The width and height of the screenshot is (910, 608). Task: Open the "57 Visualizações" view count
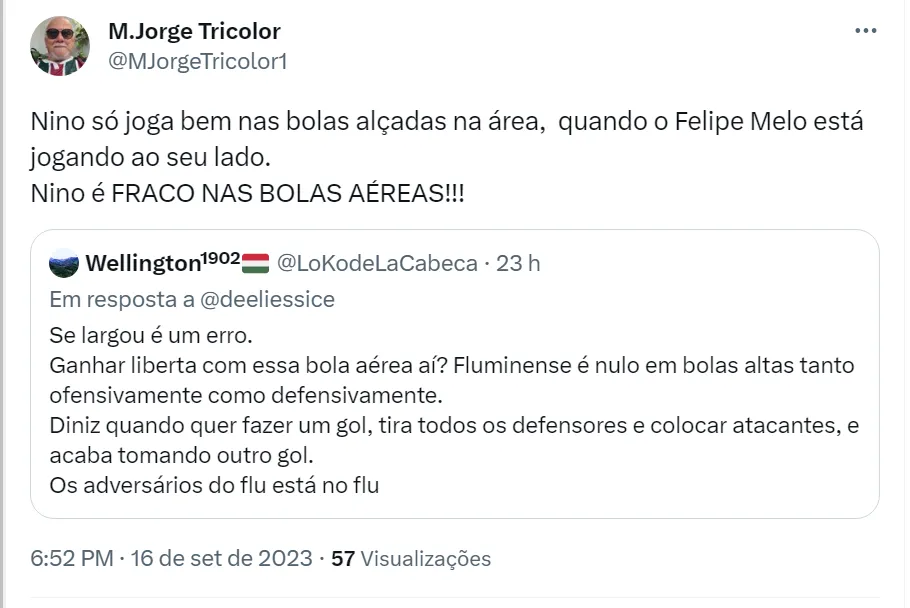pyautogui.click(x=411, y=558)
